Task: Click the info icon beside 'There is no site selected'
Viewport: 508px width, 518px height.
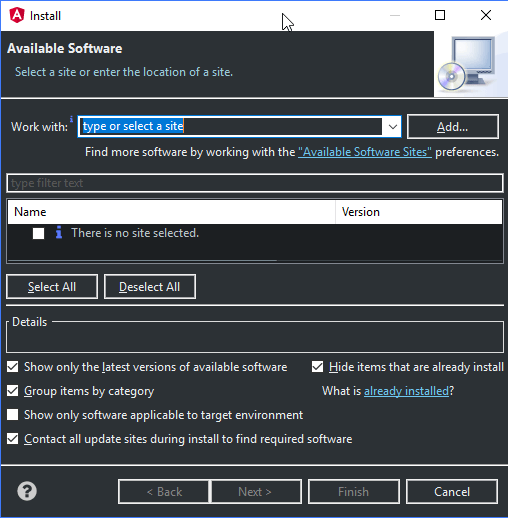Action: click(x=59, y=232)
